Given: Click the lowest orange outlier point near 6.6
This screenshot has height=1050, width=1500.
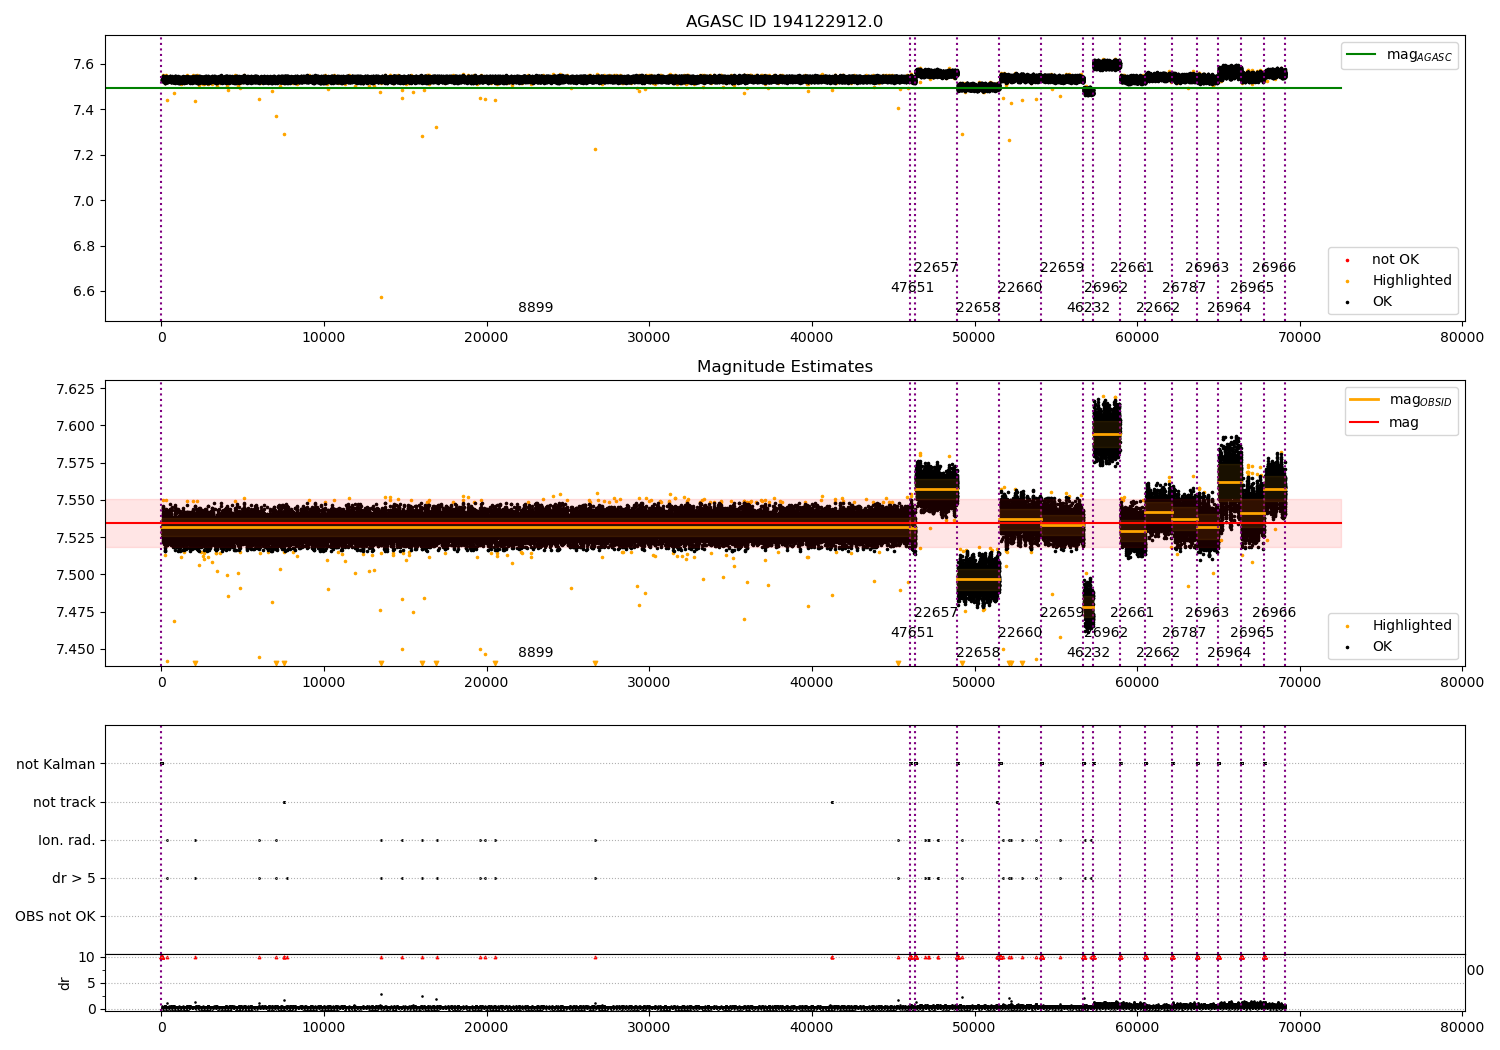Looking at the screenshot, I should 381,297.
